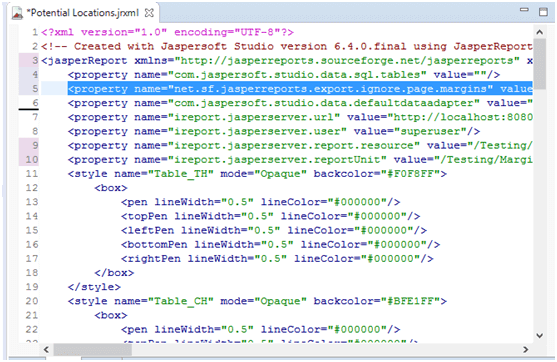Screen dimensions: 557x362
Task: Click the bottomPen line in the editor
Action: tap(280, 245)
